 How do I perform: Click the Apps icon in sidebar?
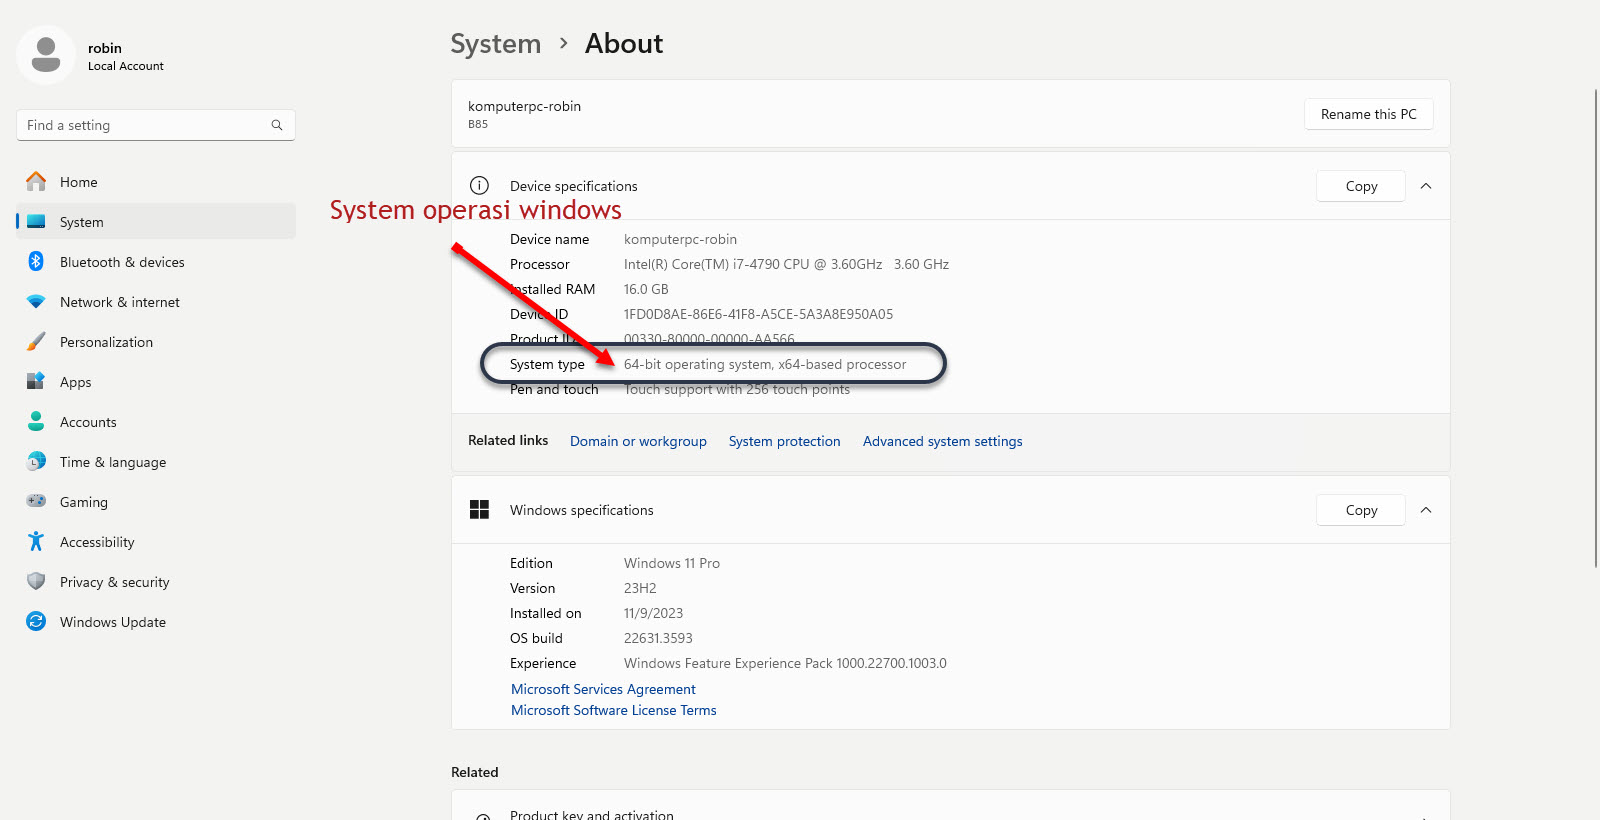tap(36, 382)
